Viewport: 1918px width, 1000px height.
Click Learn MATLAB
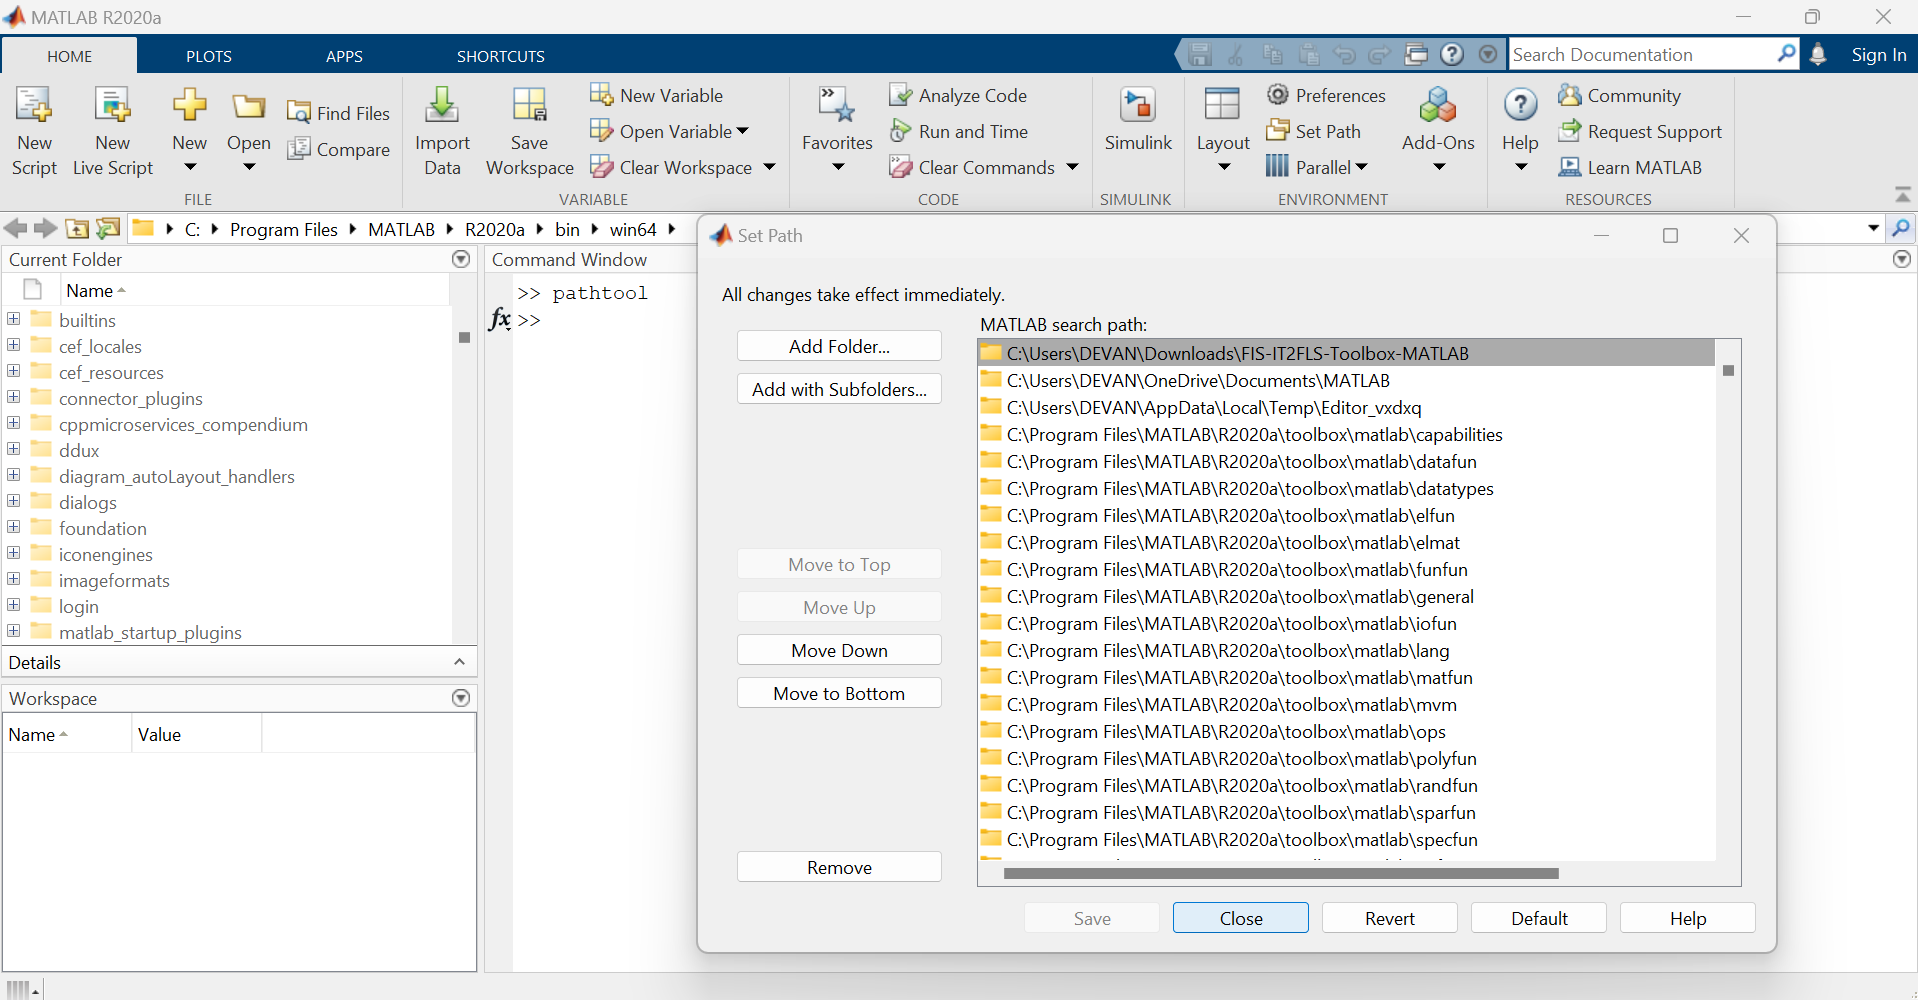(x=1630, y=167)
